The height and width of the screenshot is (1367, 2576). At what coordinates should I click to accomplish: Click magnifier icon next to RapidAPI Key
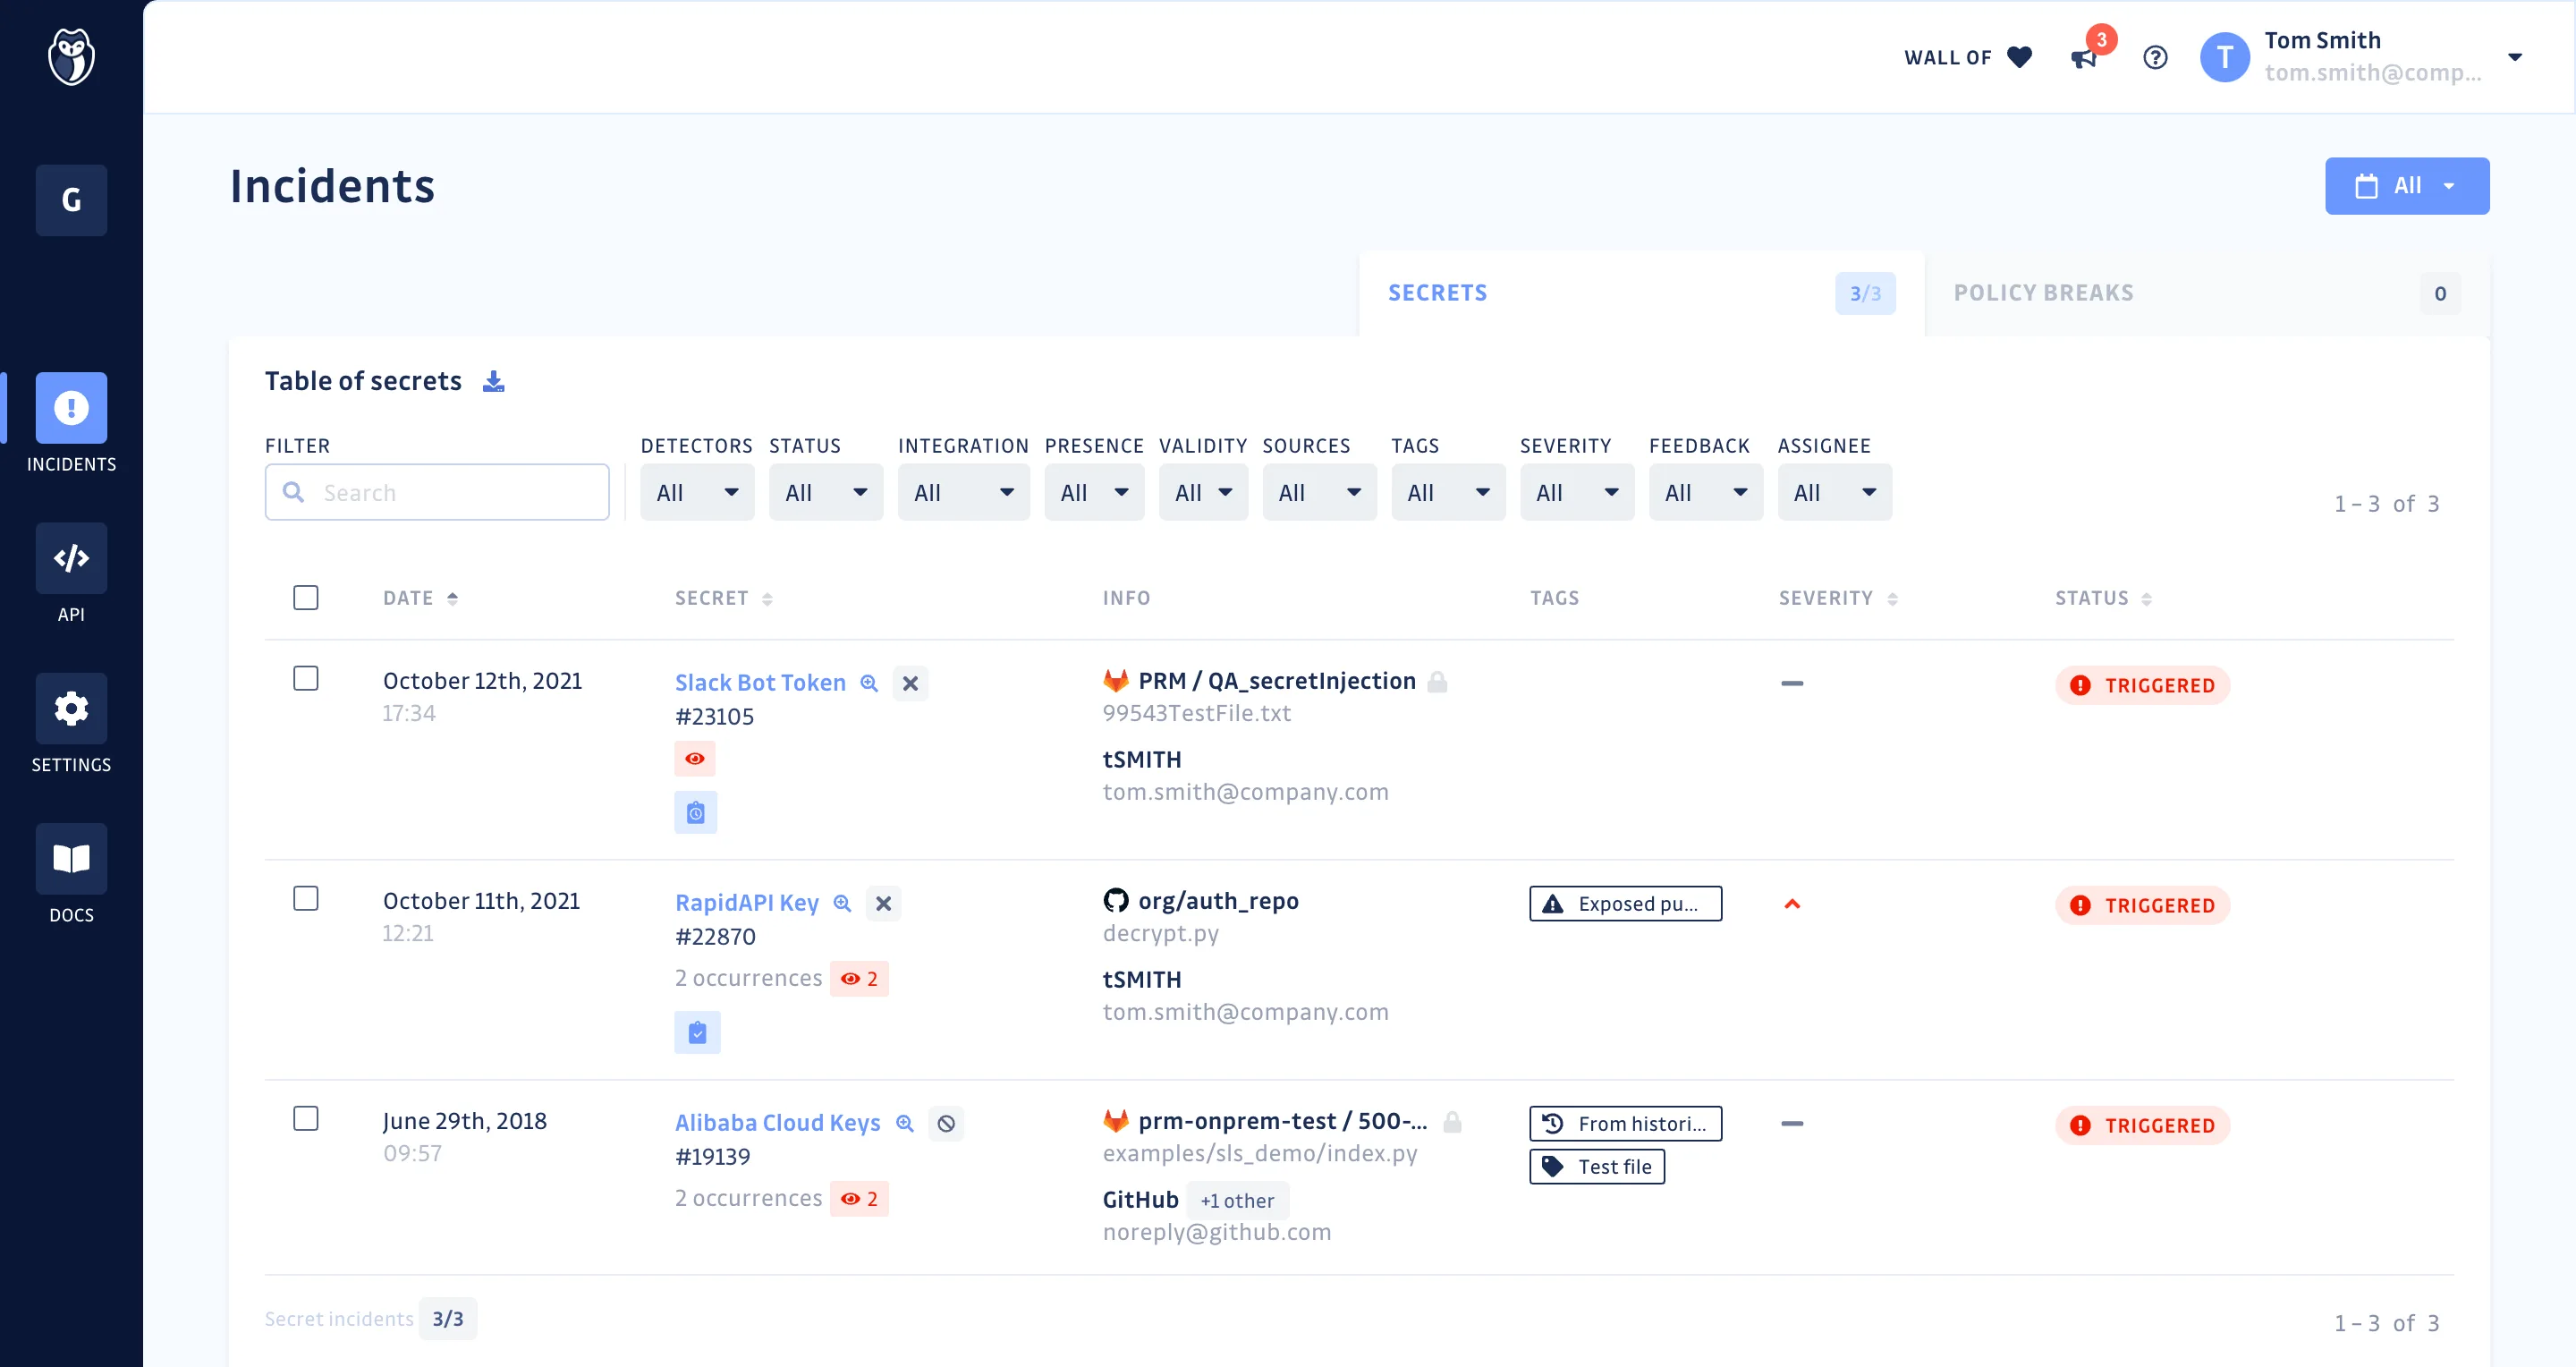click(x=842, y=903)
